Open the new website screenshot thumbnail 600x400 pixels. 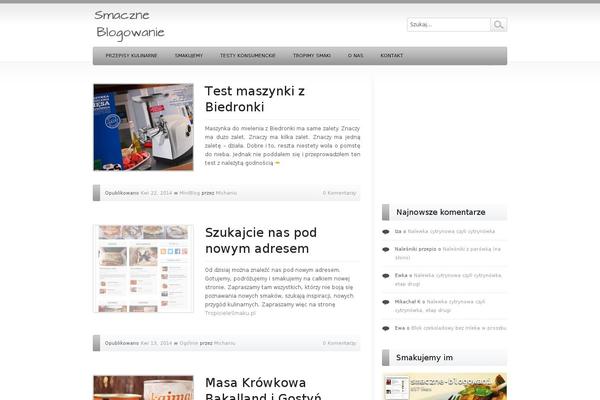(x=143, y=268)
